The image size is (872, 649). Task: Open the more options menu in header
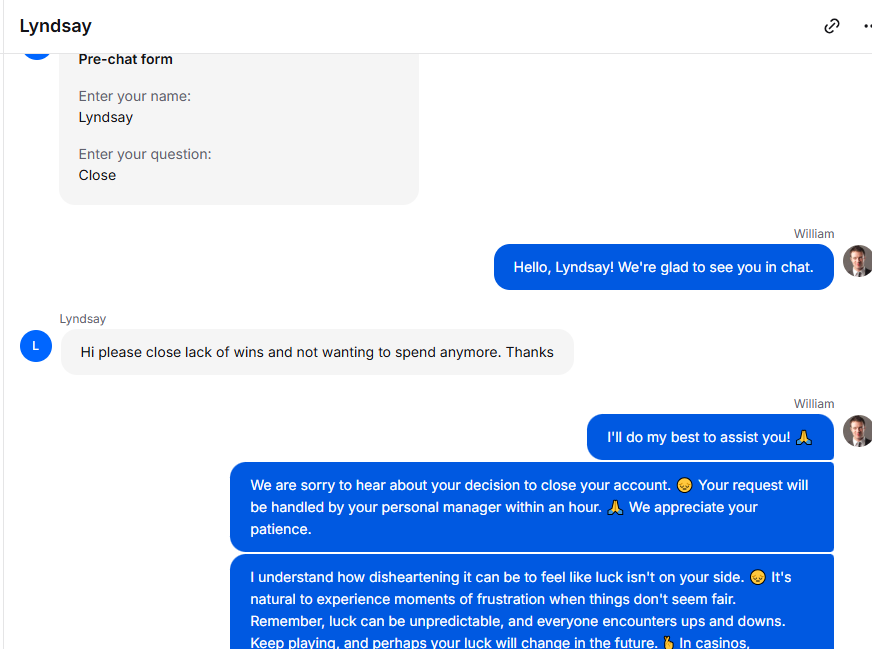[x=868, y=26]
